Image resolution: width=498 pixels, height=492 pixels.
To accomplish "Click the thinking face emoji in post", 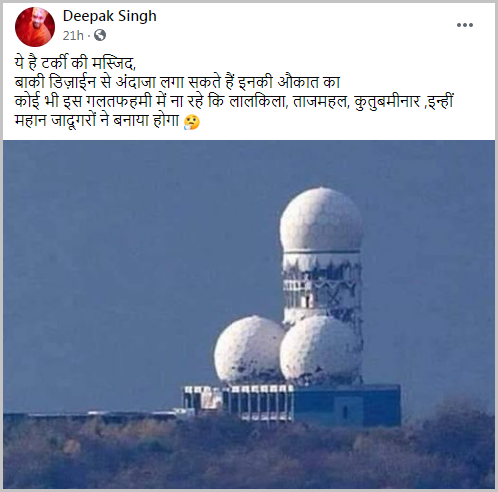I will click(192, 122).
